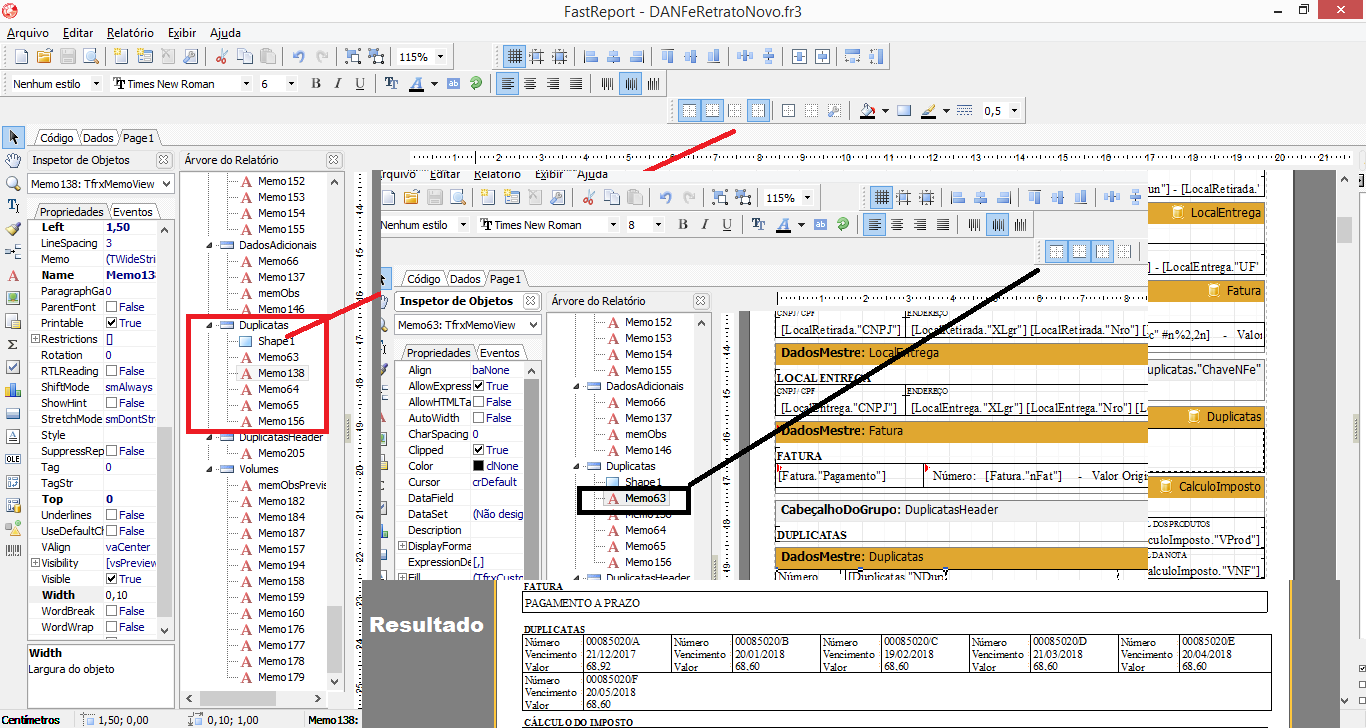Open a report with the folder icon
The image size is (1366, 728).
(44, 57)
